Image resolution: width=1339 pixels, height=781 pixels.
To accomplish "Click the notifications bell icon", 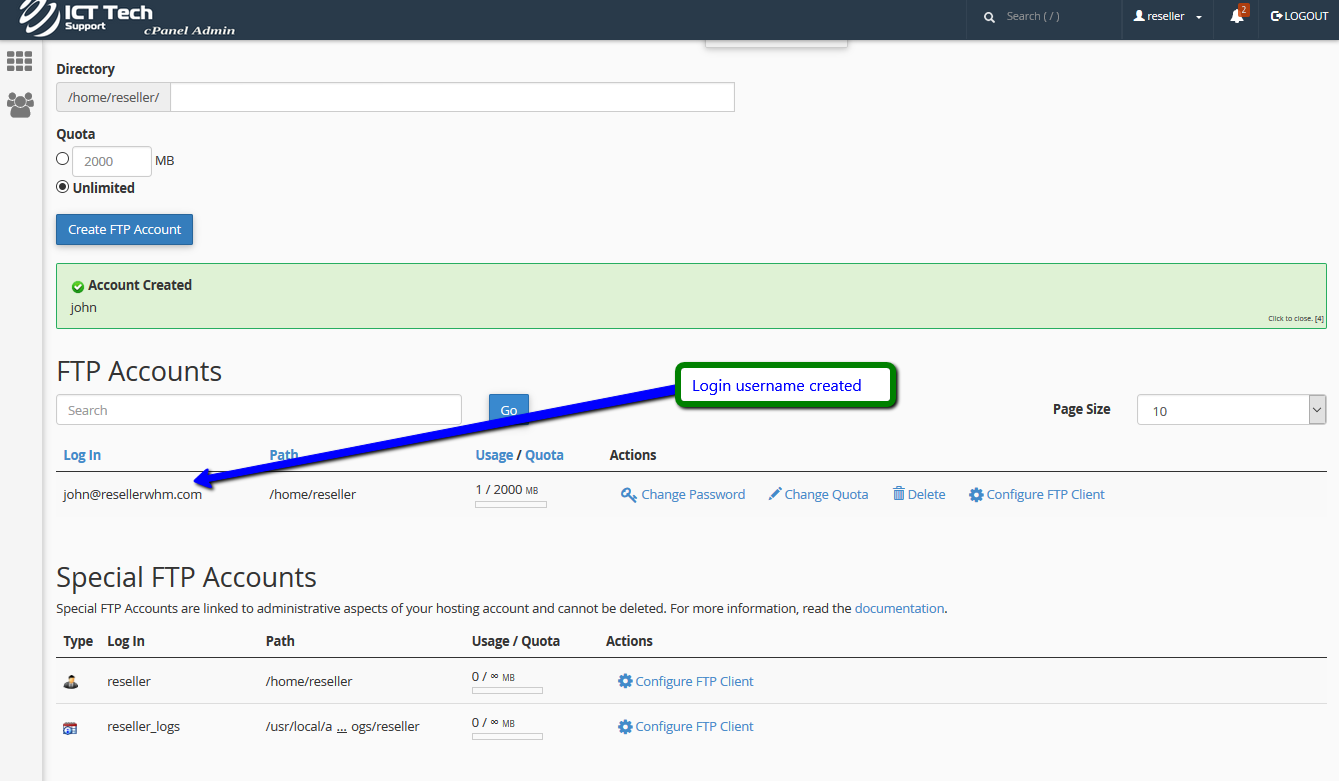I will pyautogui.click(x=1237, y=16).
